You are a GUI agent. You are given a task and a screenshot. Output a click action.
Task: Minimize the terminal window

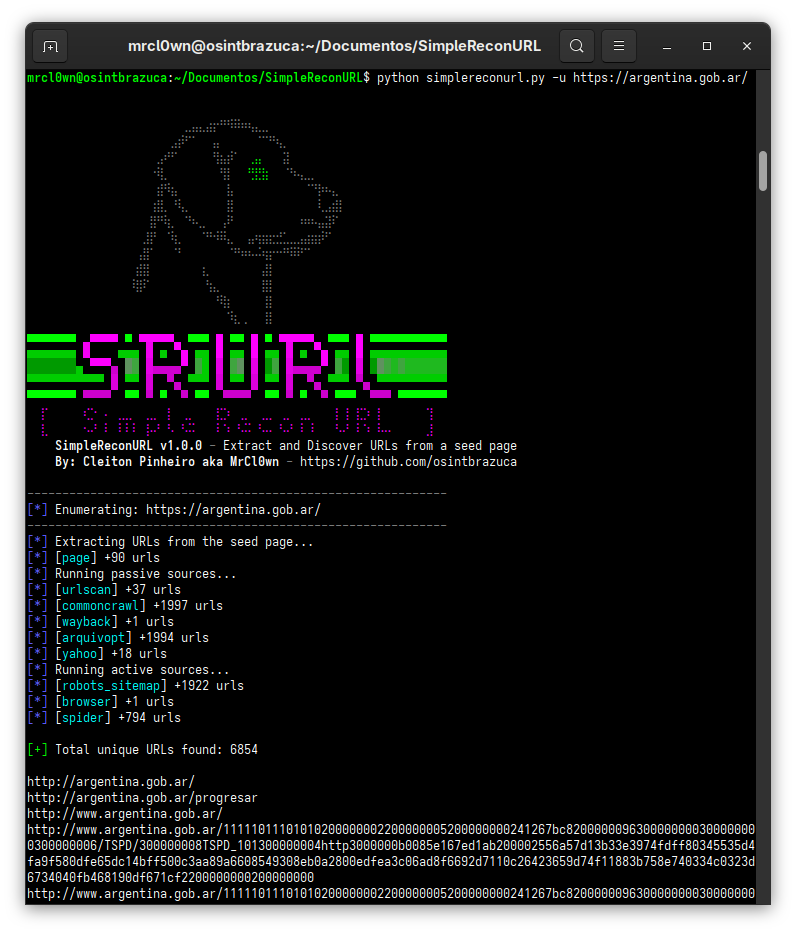(667, 46)
